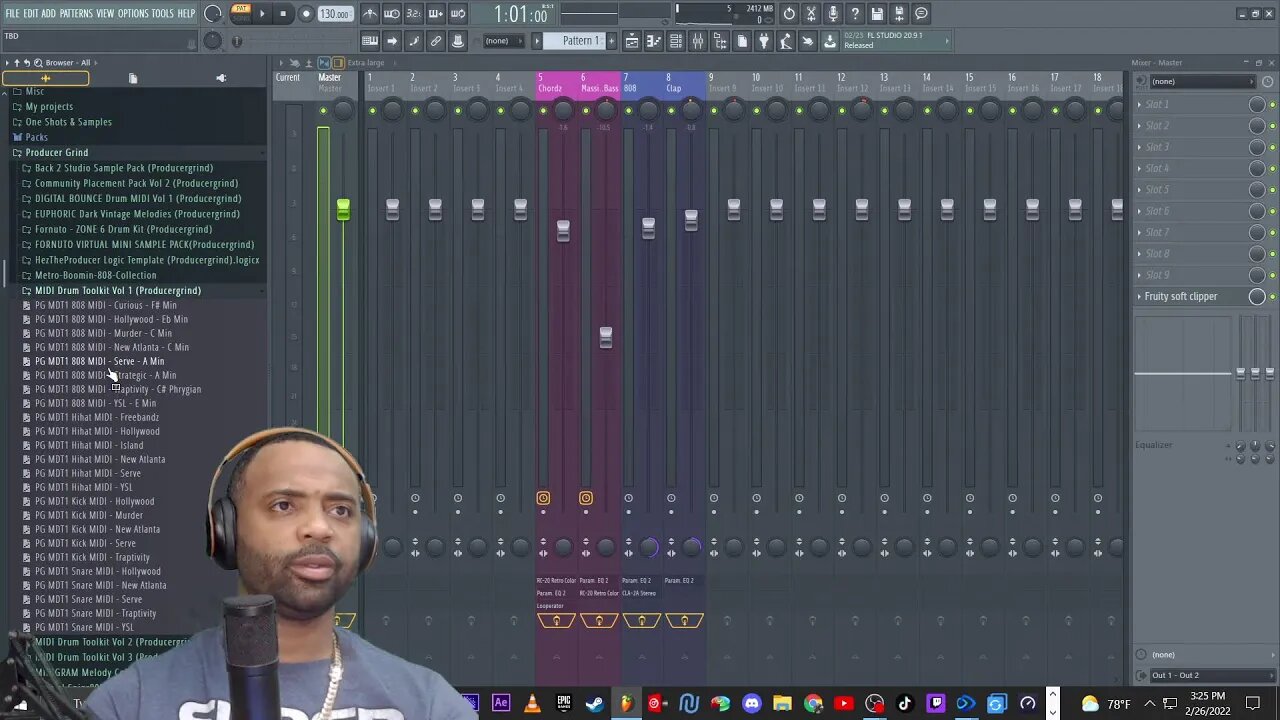The width and height of the screenshot is (1280, 720).
Task: Click the Render/export icon
Action: pyautogui.click(x=899, y=14)
